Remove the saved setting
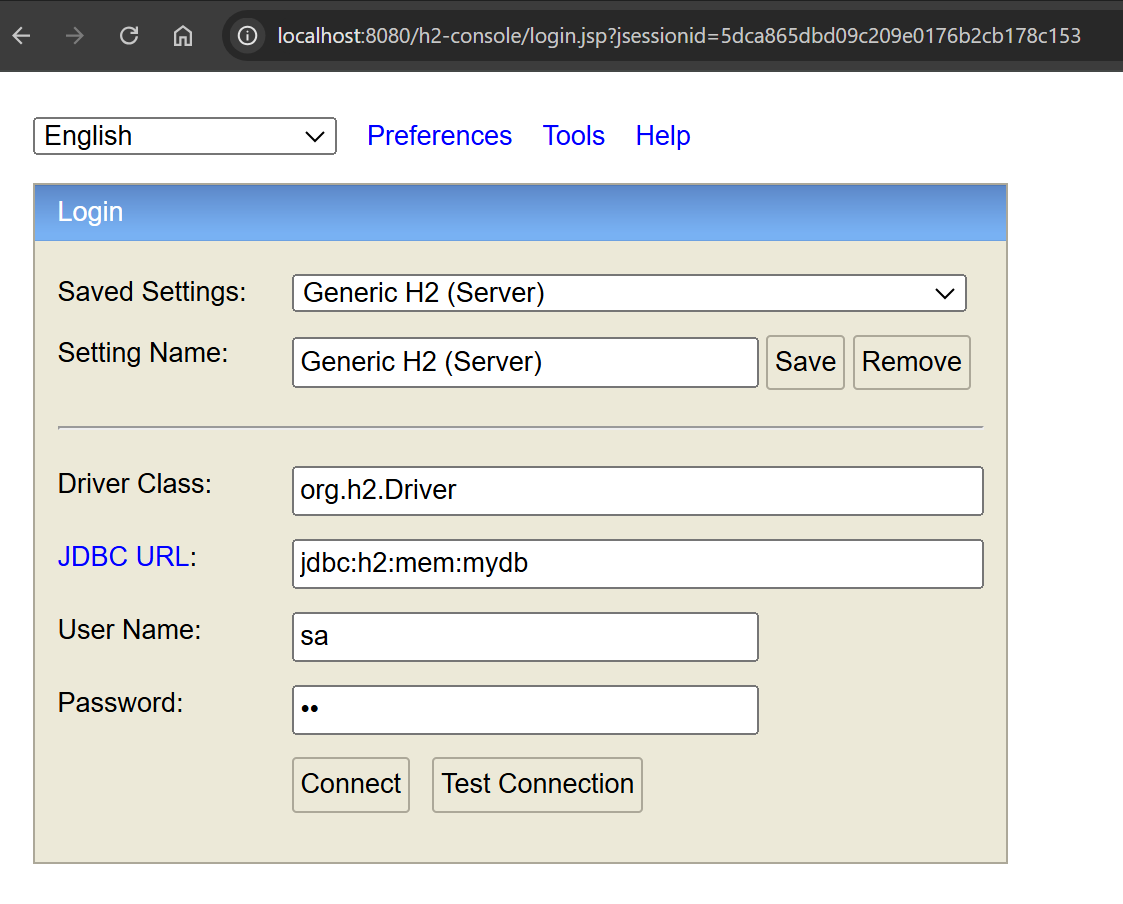1123x904 pixels. pos(911,362)
